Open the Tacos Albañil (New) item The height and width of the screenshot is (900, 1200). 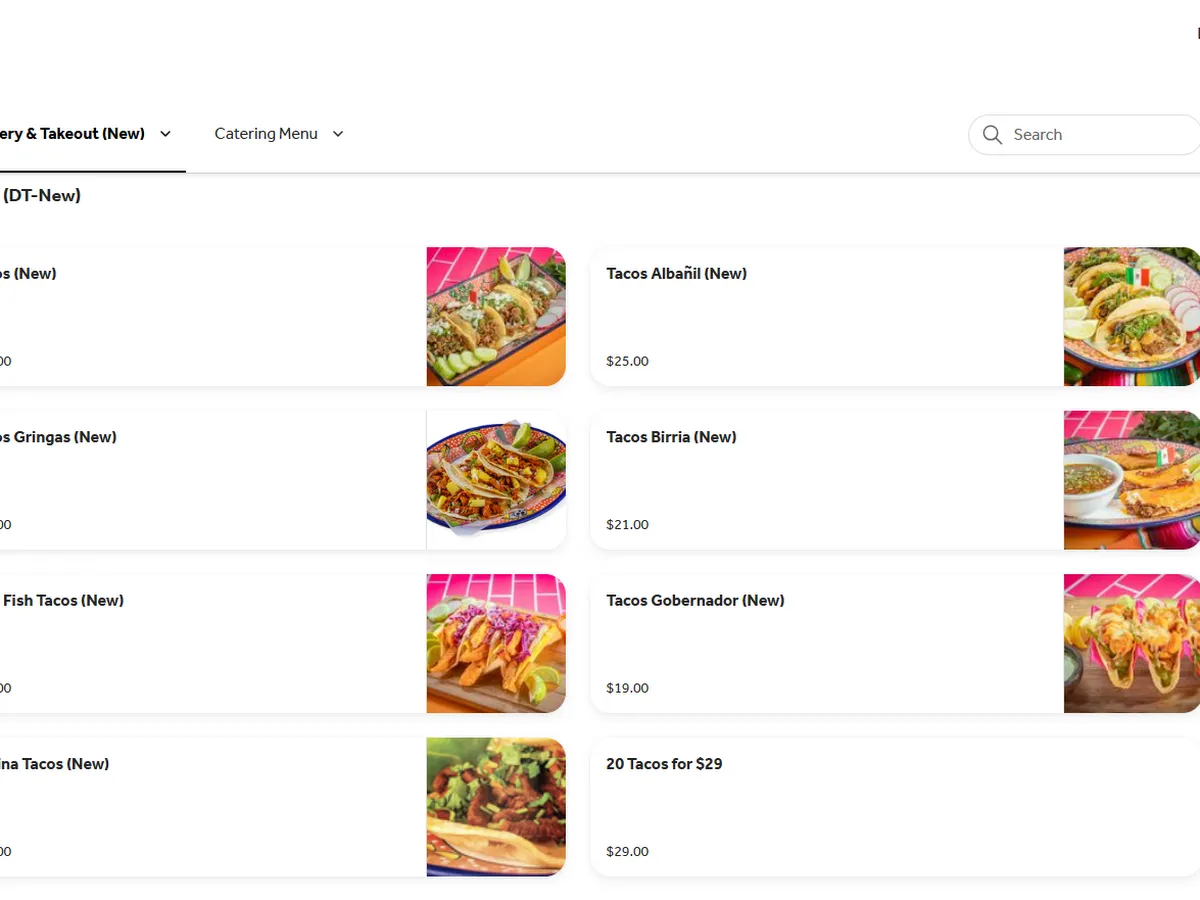click(x=676, y=274)
